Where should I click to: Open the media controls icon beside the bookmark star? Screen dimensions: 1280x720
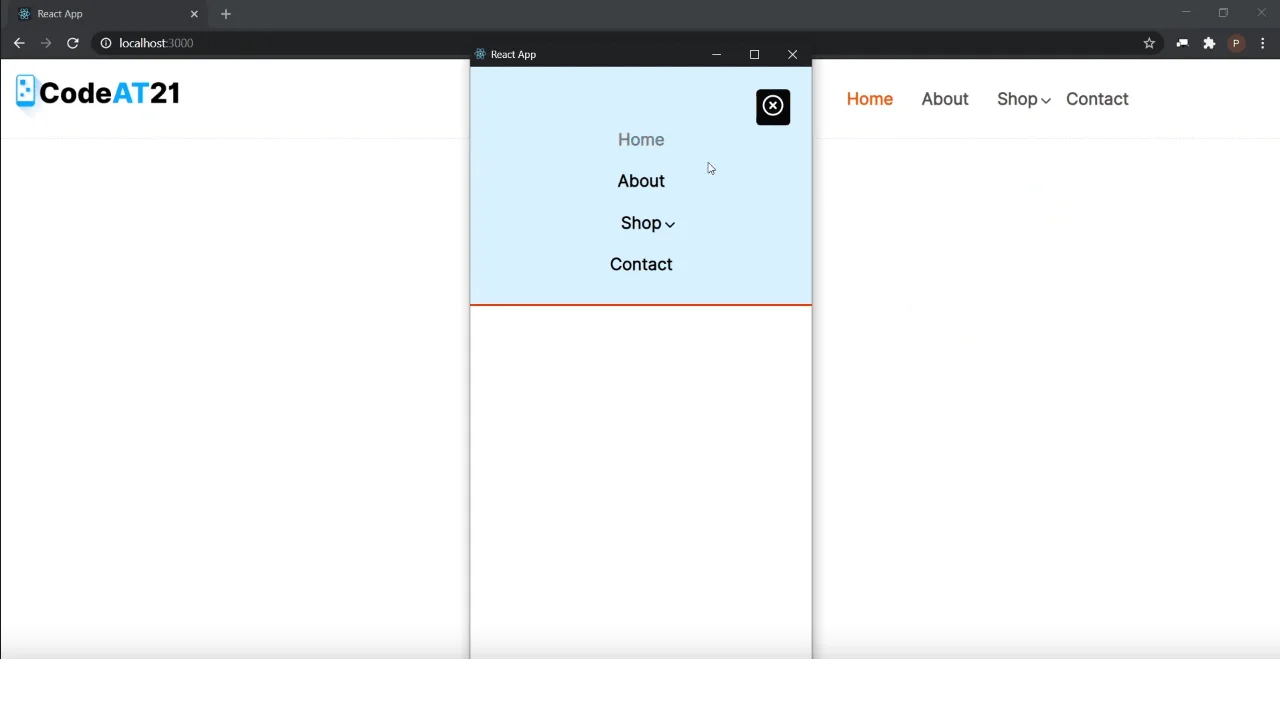(1182, 43)
